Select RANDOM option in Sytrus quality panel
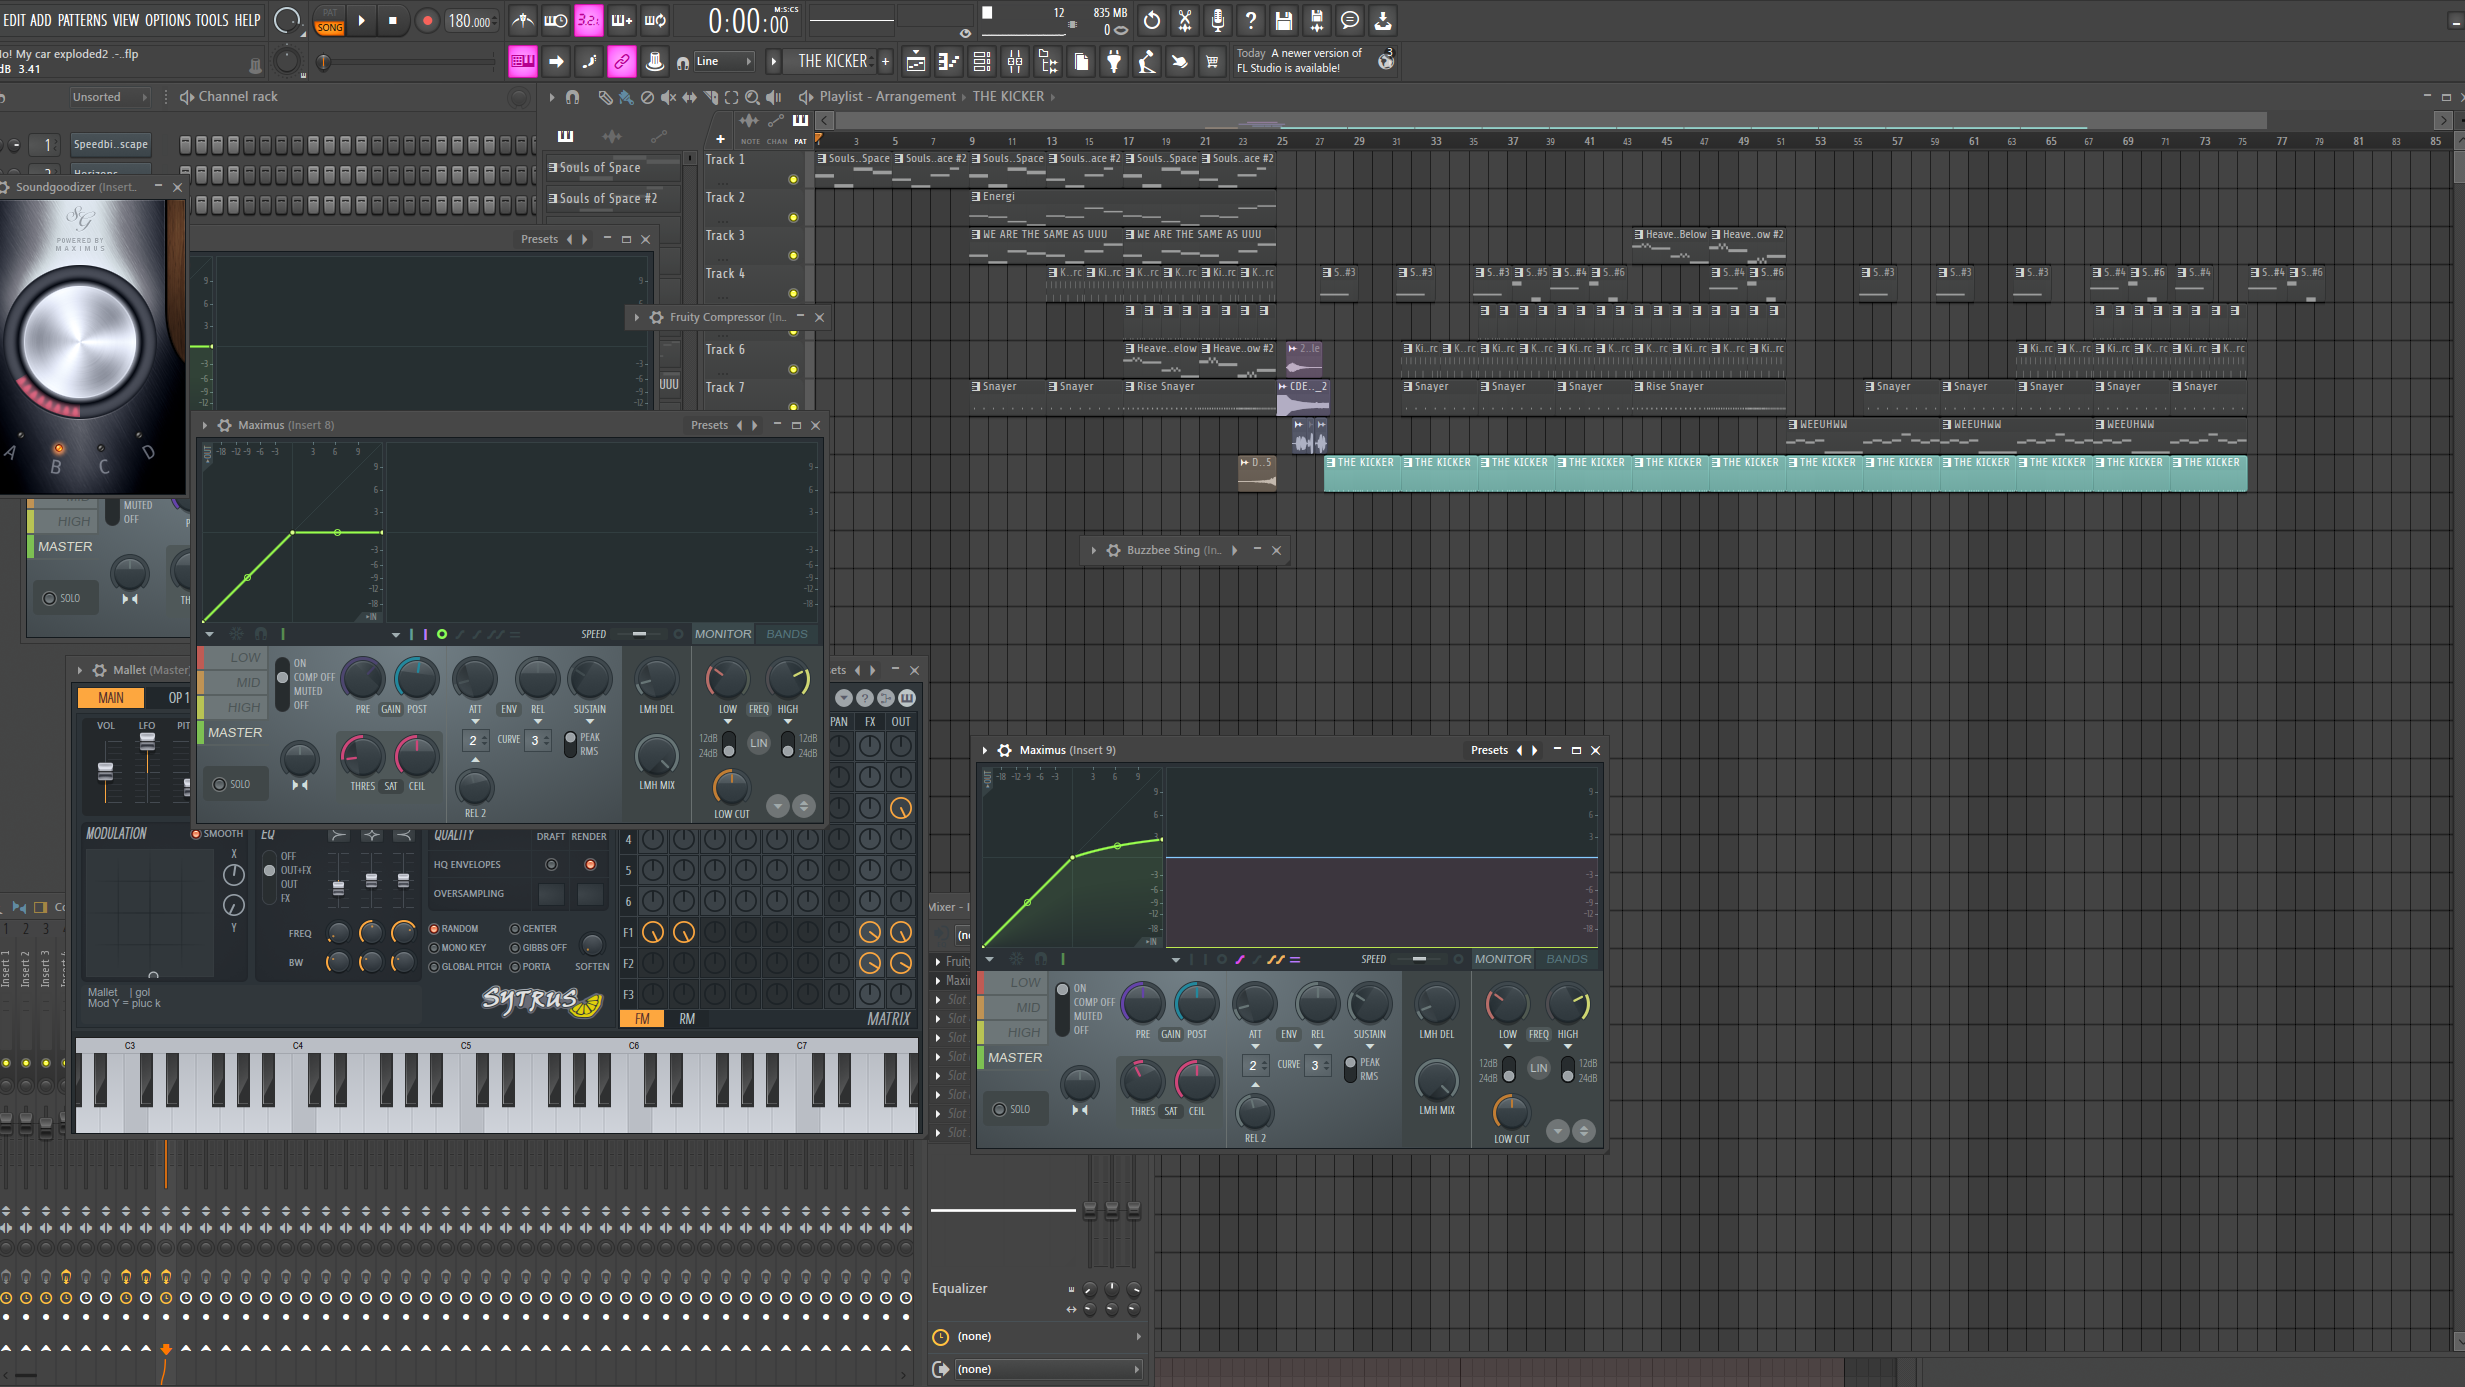2465x1387 pixels. click(x=454, y=929)
